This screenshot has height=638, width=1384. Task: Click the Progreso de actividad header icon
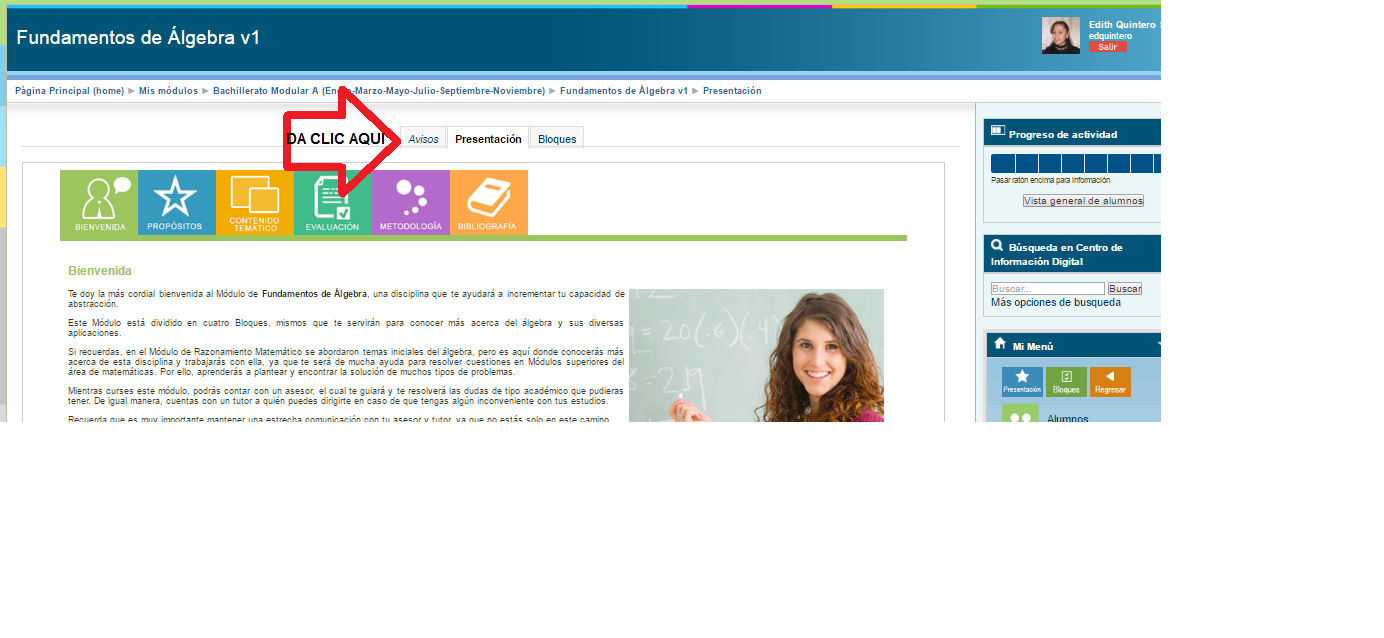(997, 132)
